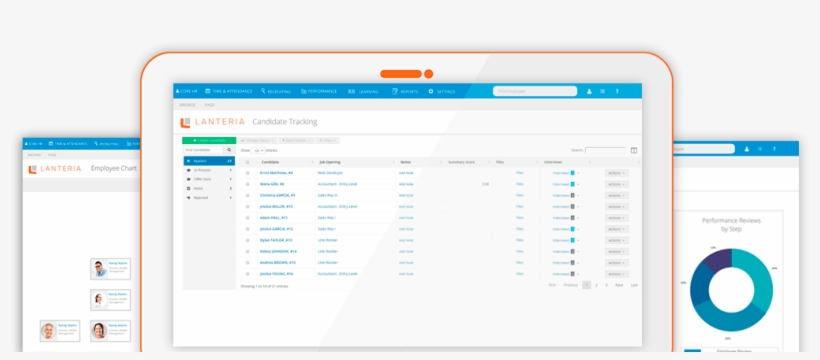Select the Offer Sent status filter
The width and height of the screenshot is (820, 360).
[x=209, y=179]
